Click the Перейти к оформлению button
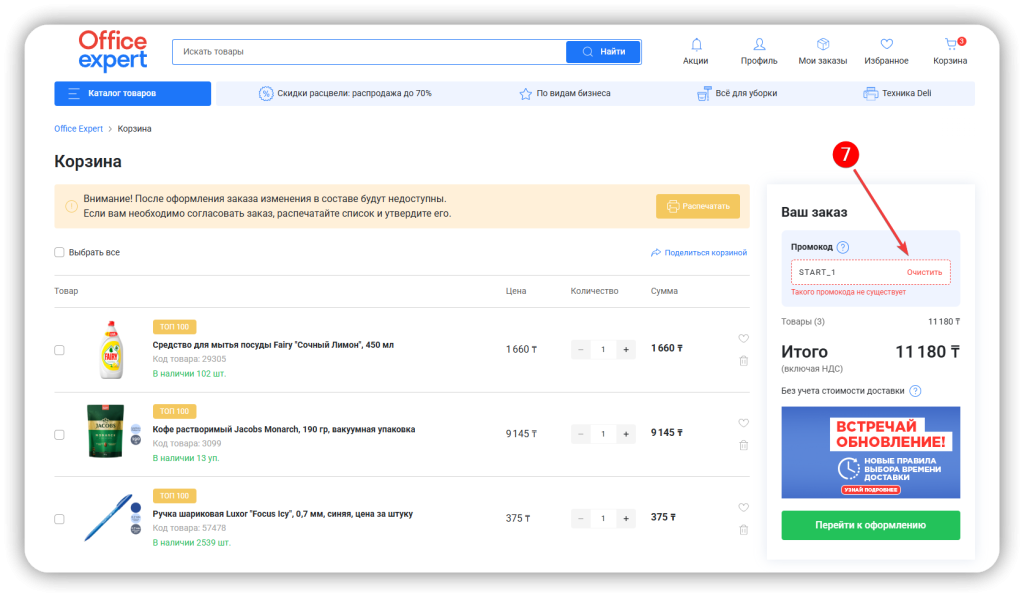 tap(870, 525)
